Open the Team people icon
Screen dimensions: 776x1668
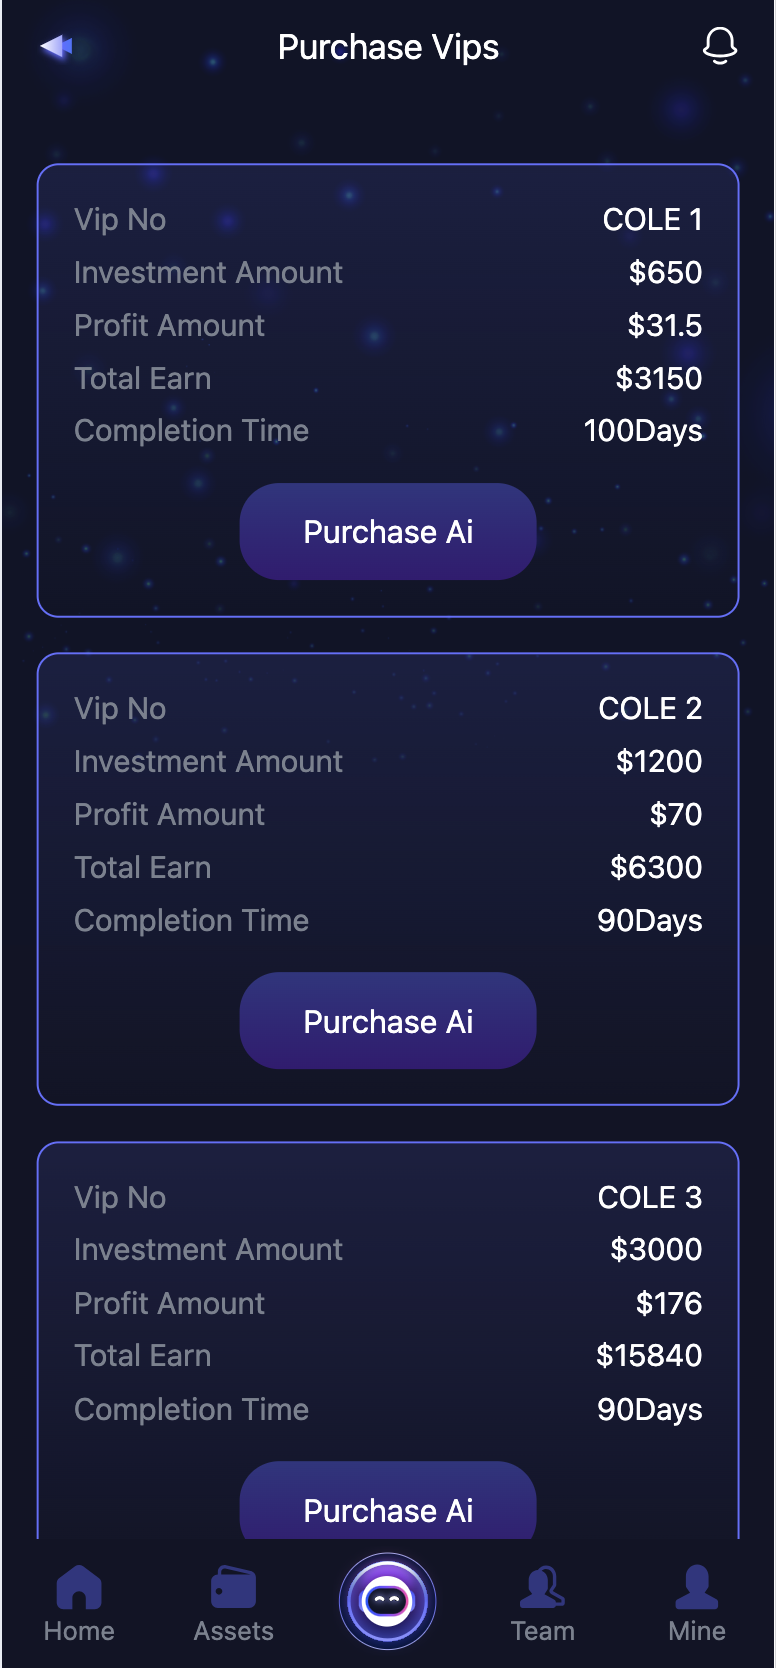click(x=542, y=1587)
